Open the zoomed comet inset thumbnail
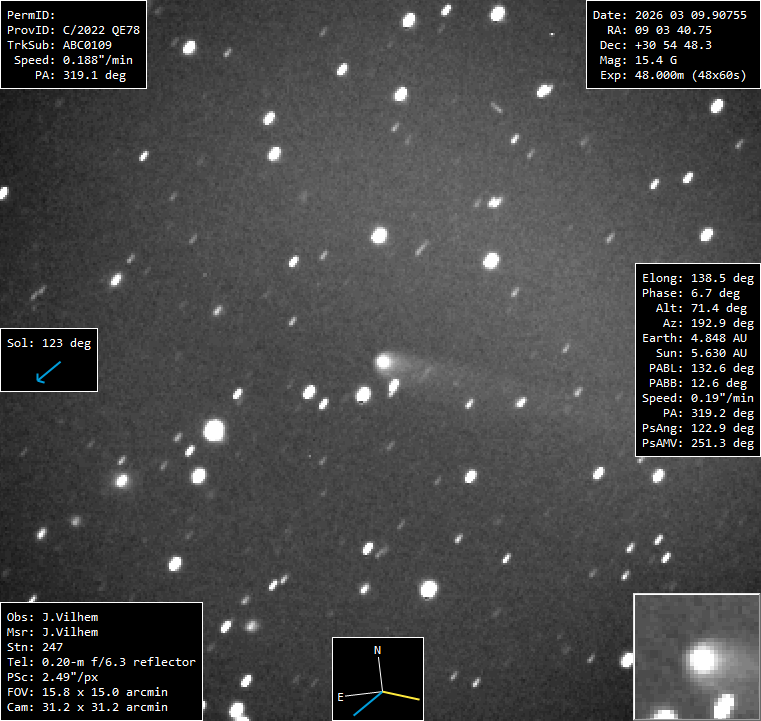This screenshot has width=761, height=721. [x=696, y=656]
